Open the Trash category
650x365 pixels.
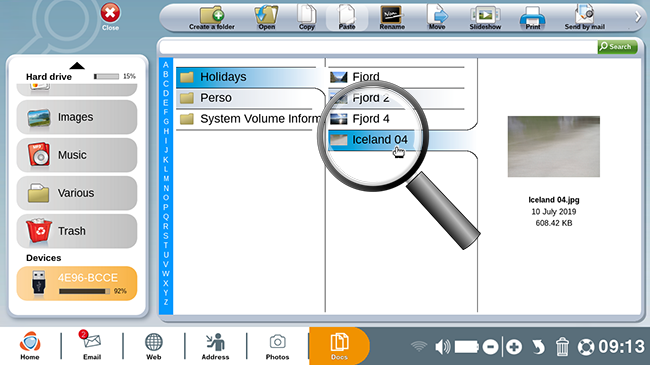[x=77, y=231]
